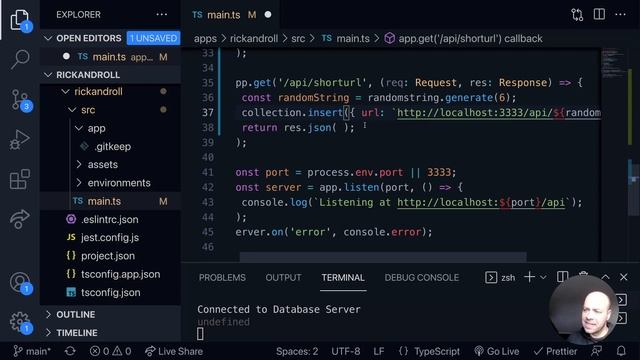Click Live Share in the status bar

[174, 351]
